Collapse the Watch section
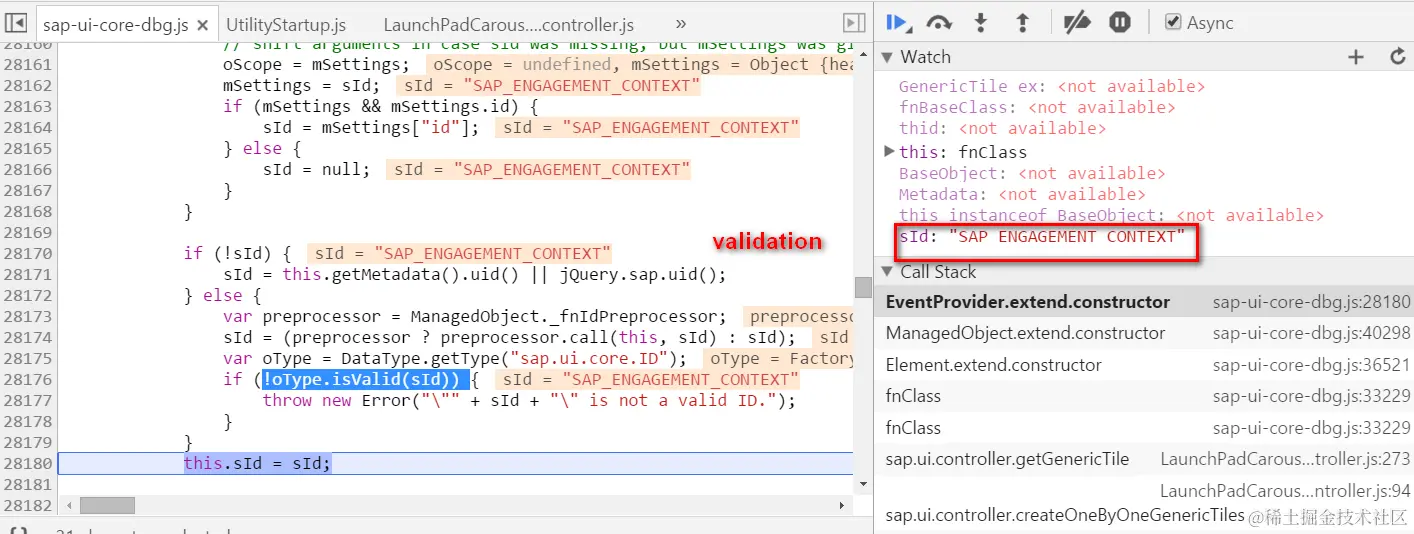 click(x=887, y=57)
